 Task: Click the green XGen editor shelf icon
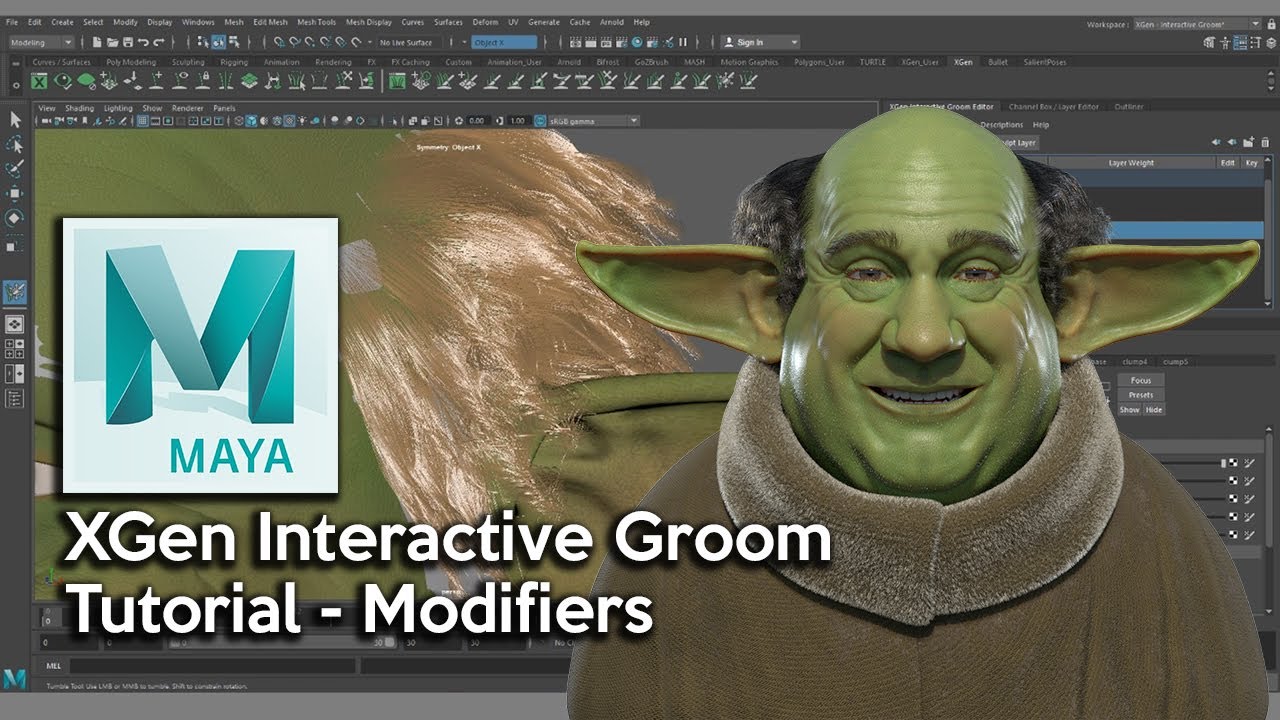coord(39,82)
